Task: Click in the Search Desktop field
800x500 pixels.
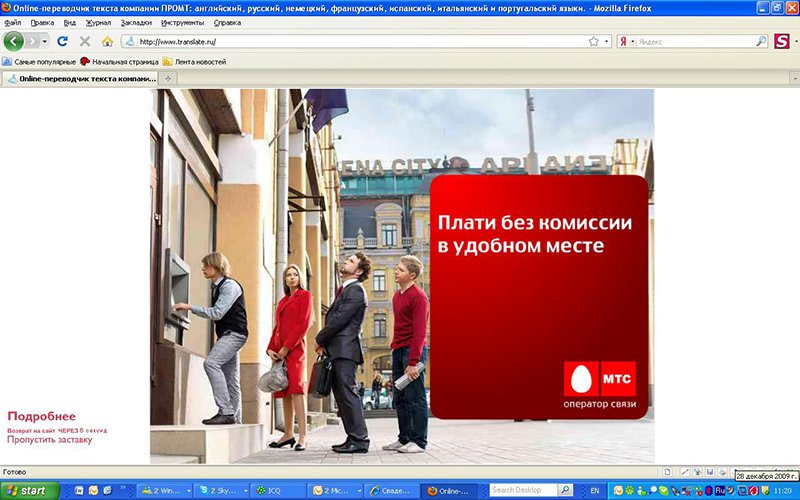Action: point(523,490)
